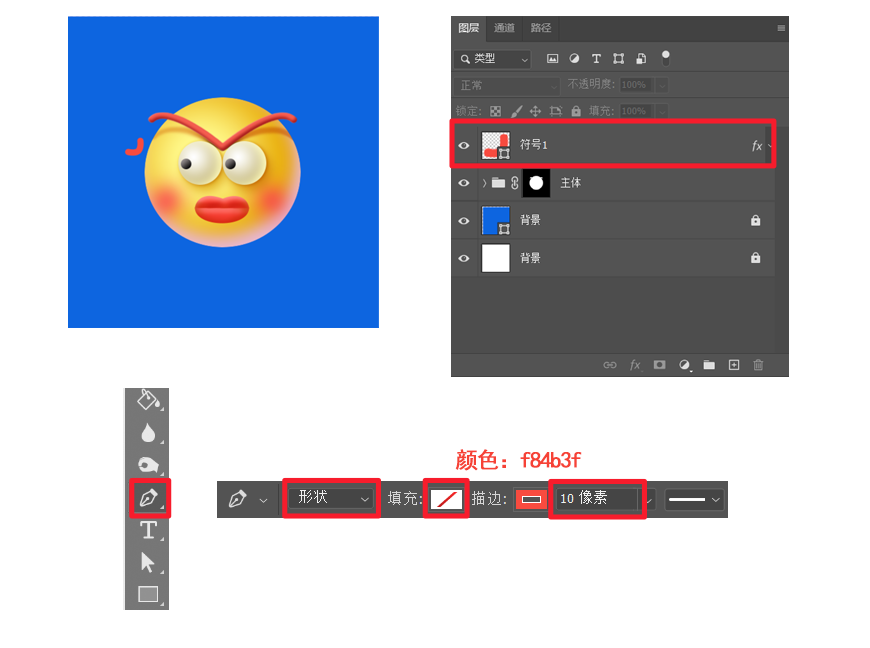Delete selected layer via trash icon
This screenshot has width=870, height=648.
tap(757, 366)
